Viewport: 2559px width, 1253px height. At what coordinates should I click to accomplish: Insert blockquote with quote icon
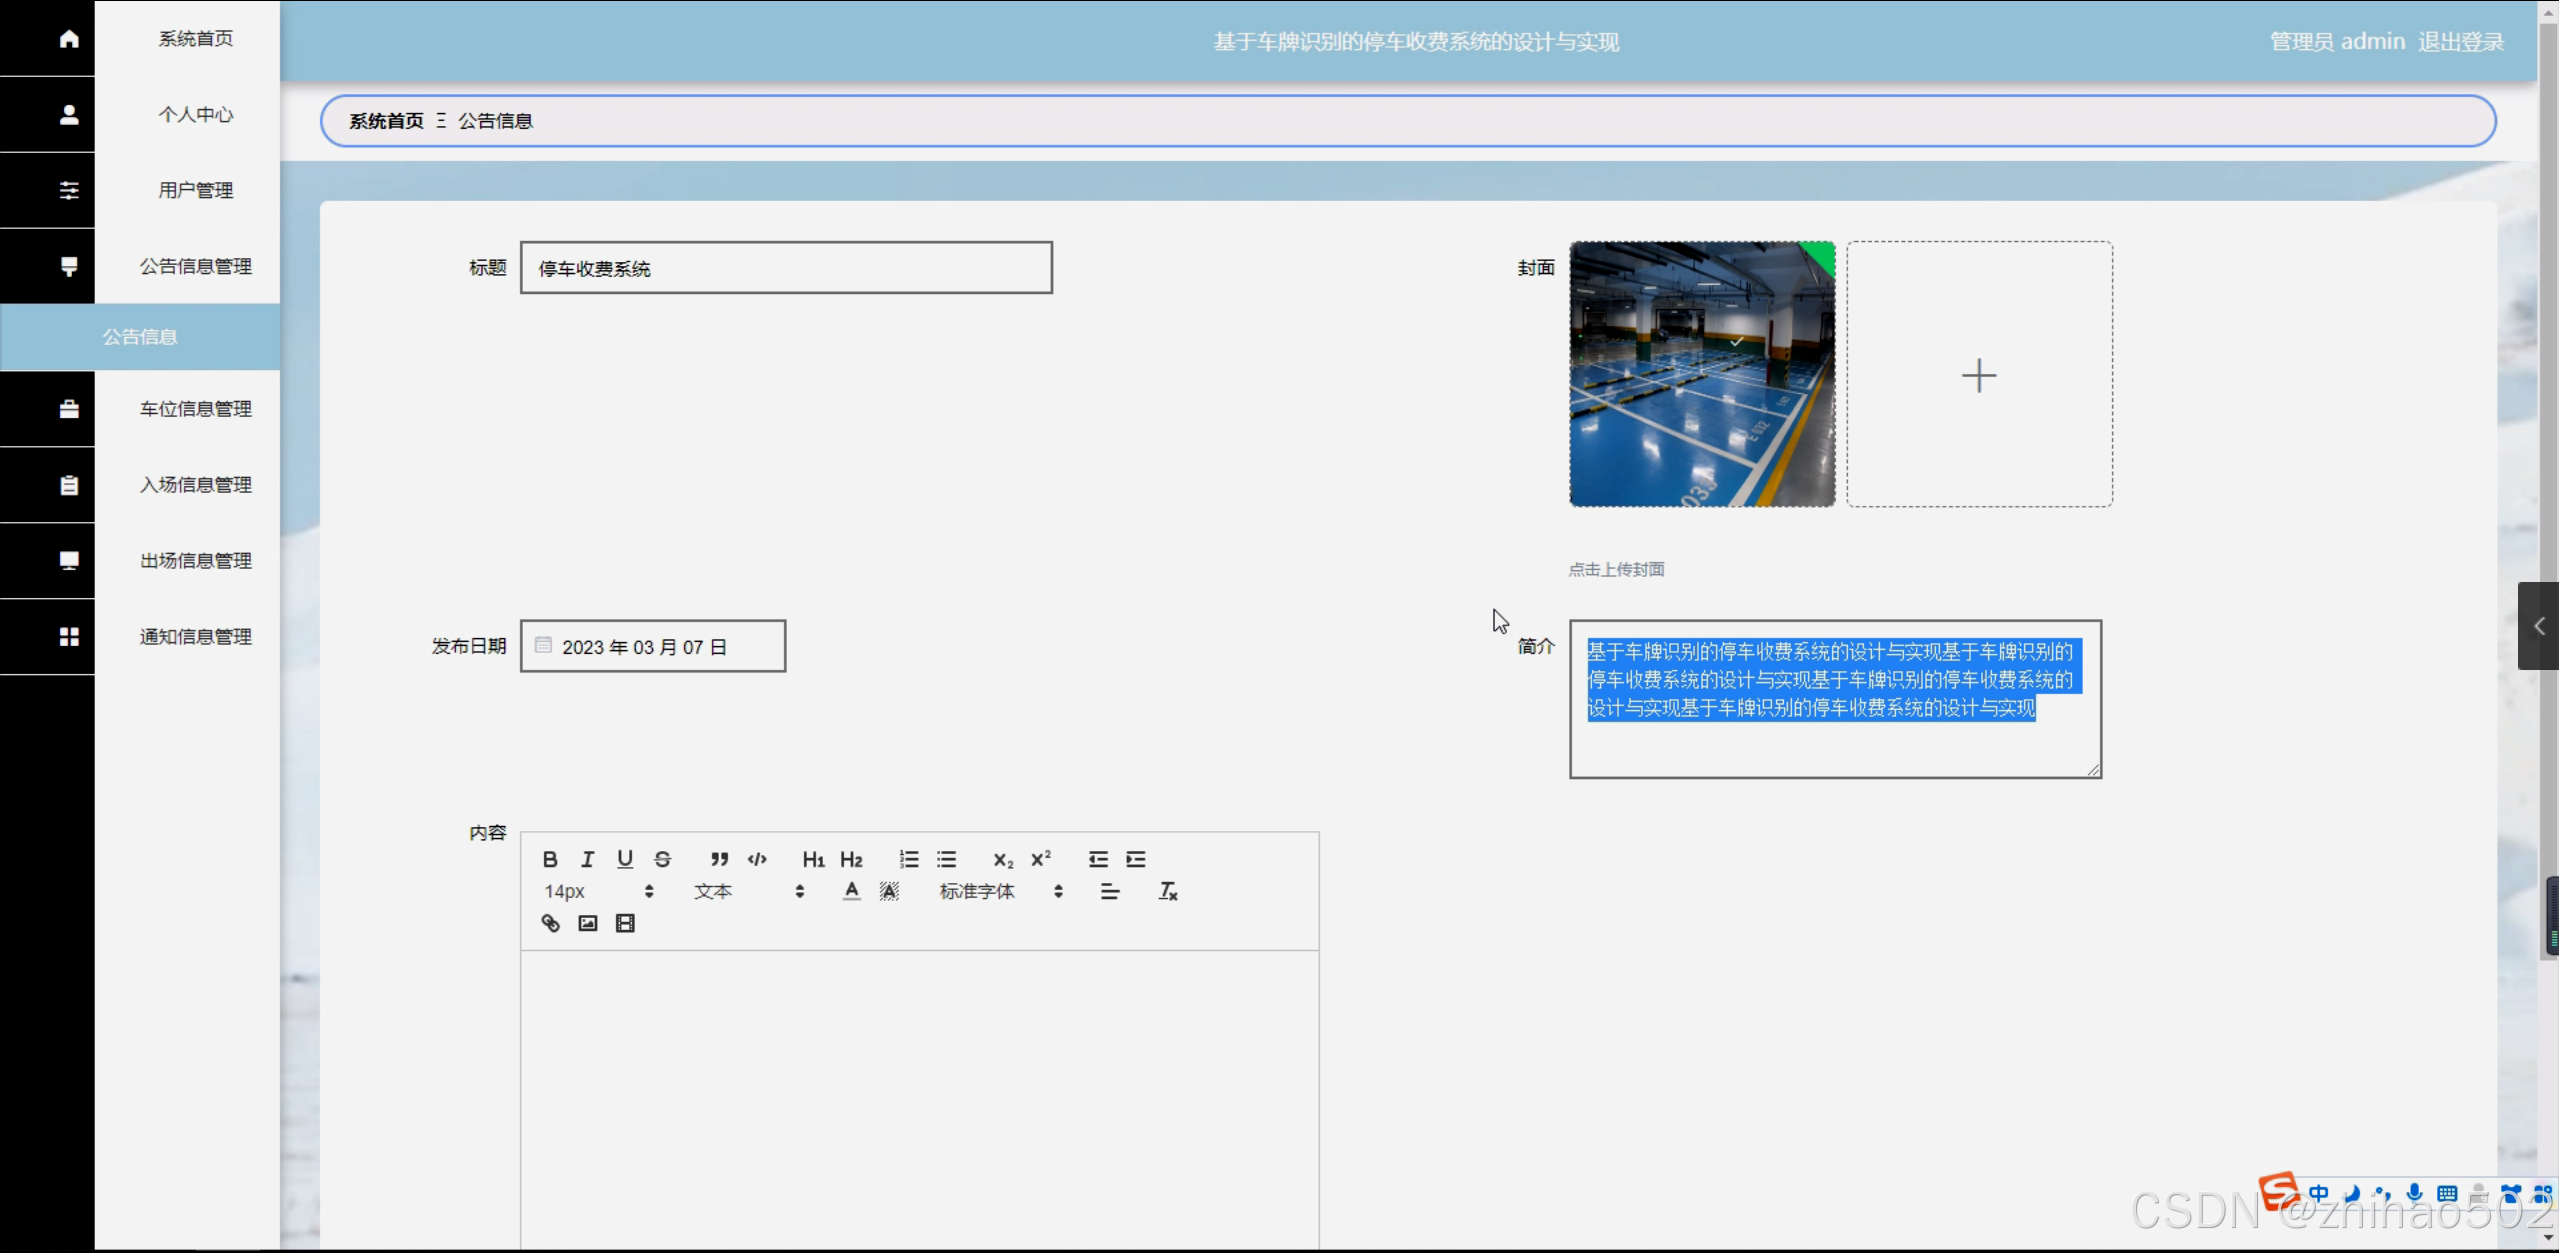coord(719,859)
